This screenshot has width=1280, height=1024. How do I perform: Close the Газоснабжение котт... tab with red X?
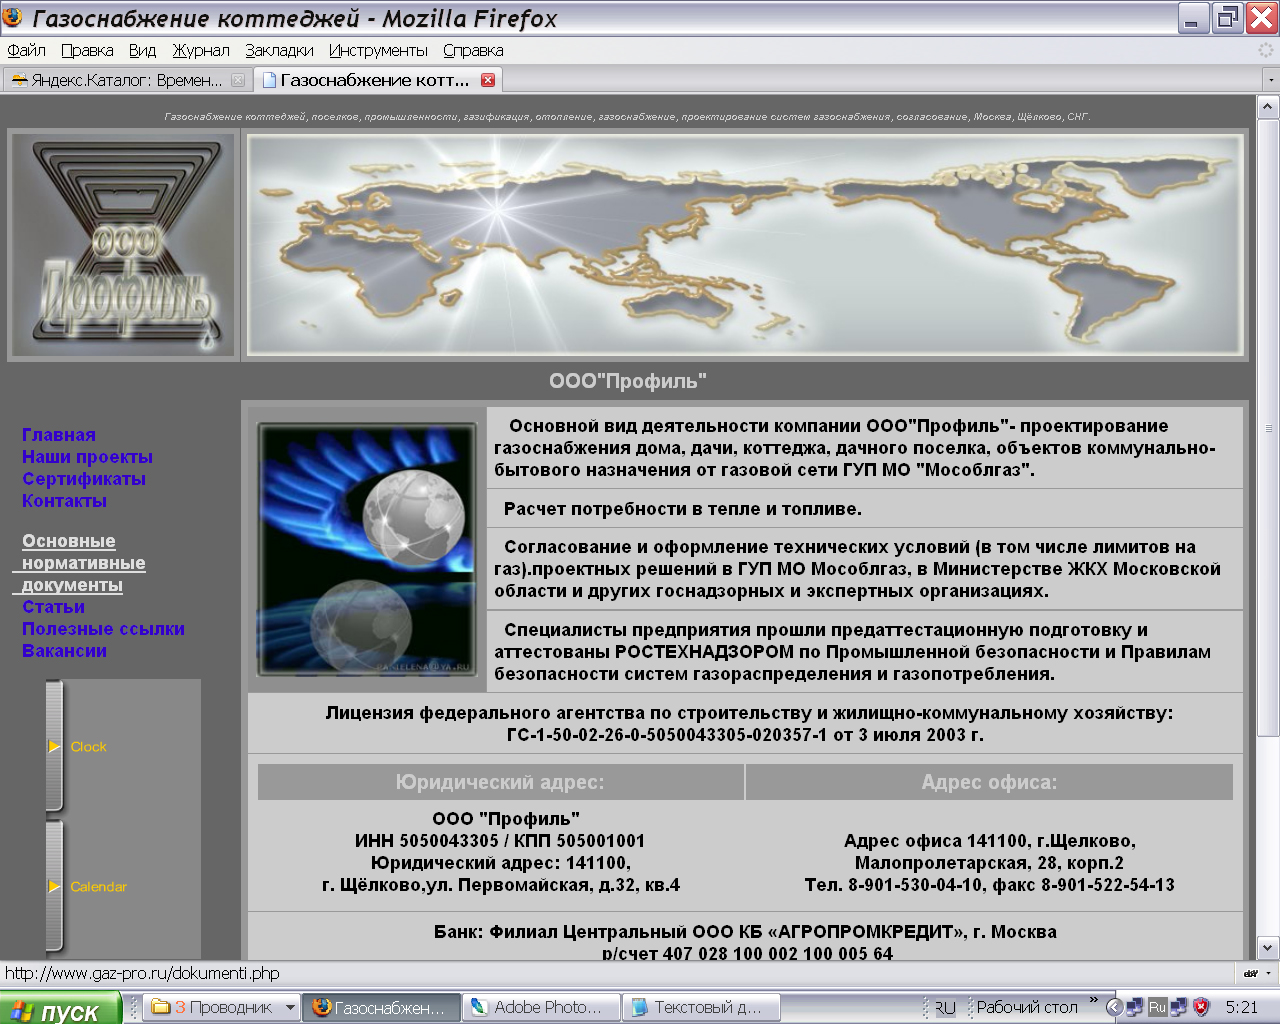(488, 80)
